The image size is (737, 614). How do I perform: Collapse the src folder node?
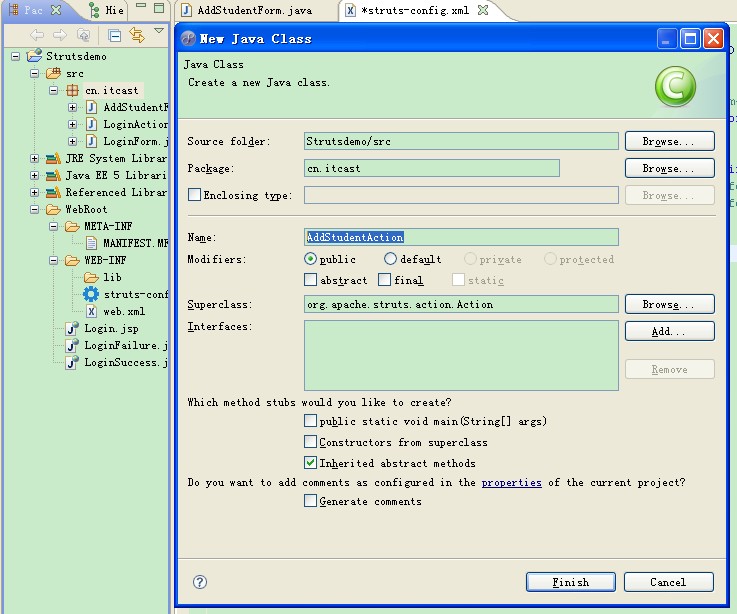(x=34, y=73)
